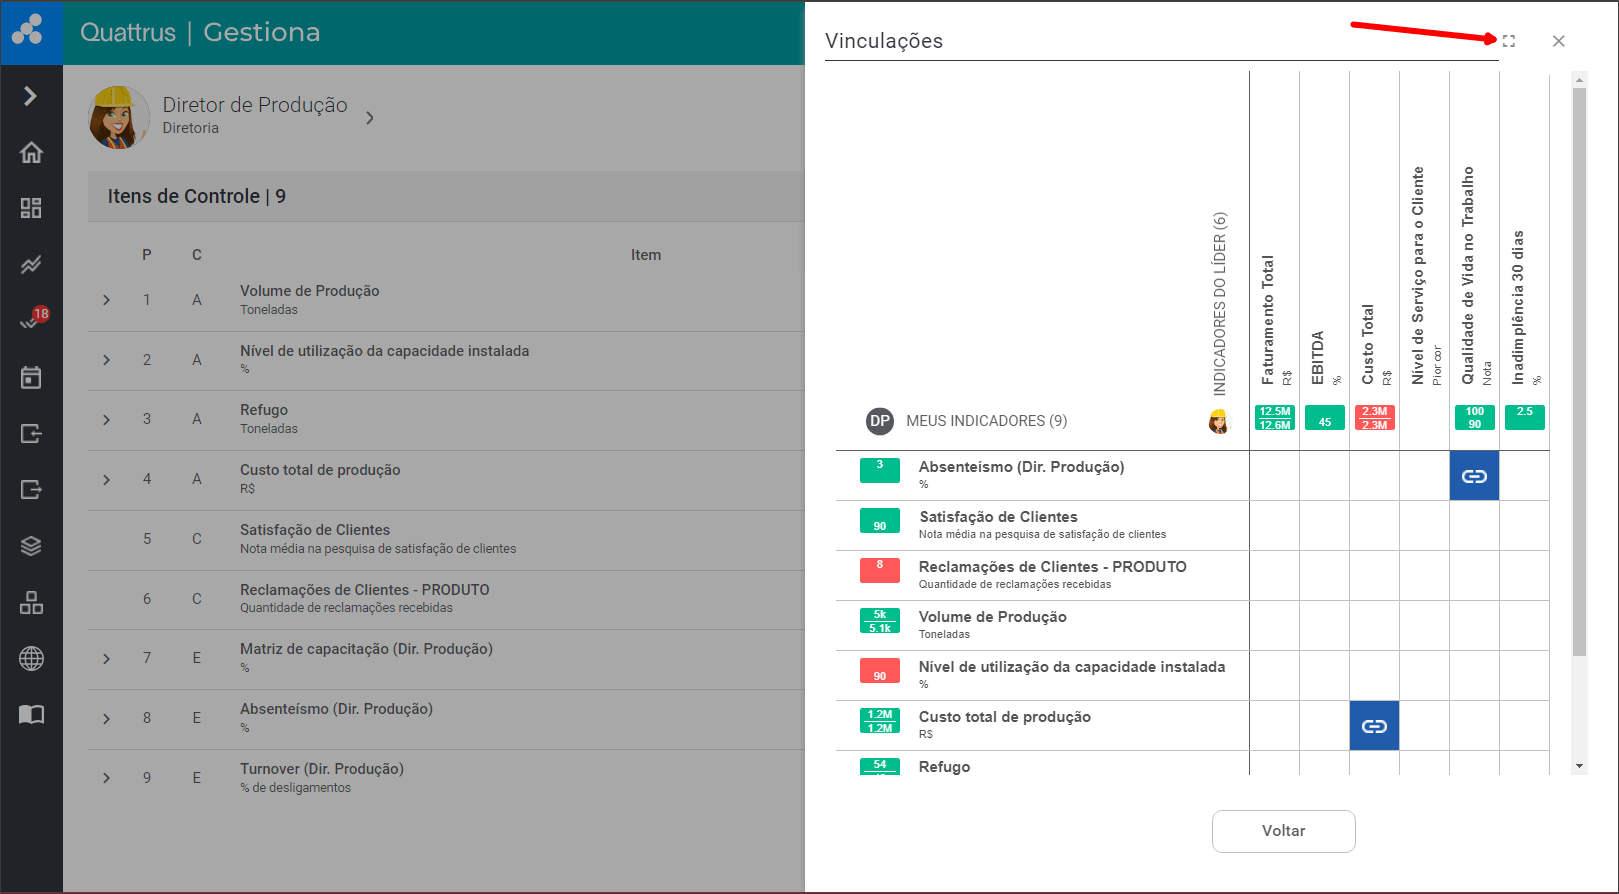Expand Diretor de Produção chevron

(370, 118)
